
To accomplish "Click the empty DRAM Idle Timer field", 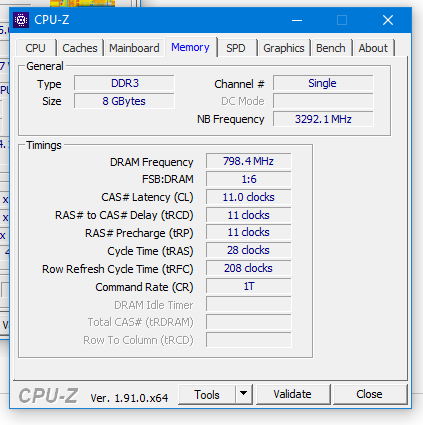I will tap(249, 304).
